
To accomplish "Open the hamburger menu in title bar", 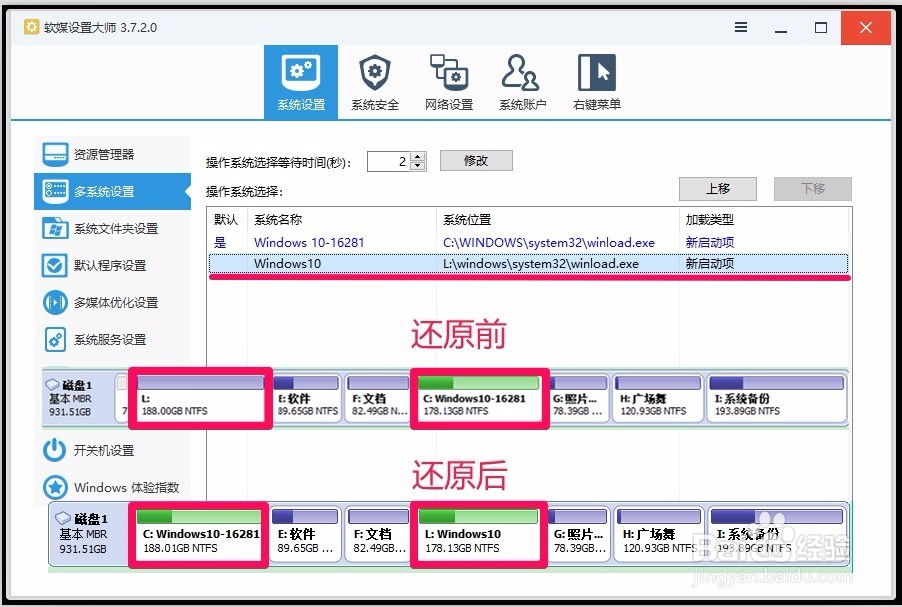I will point(741,28).
